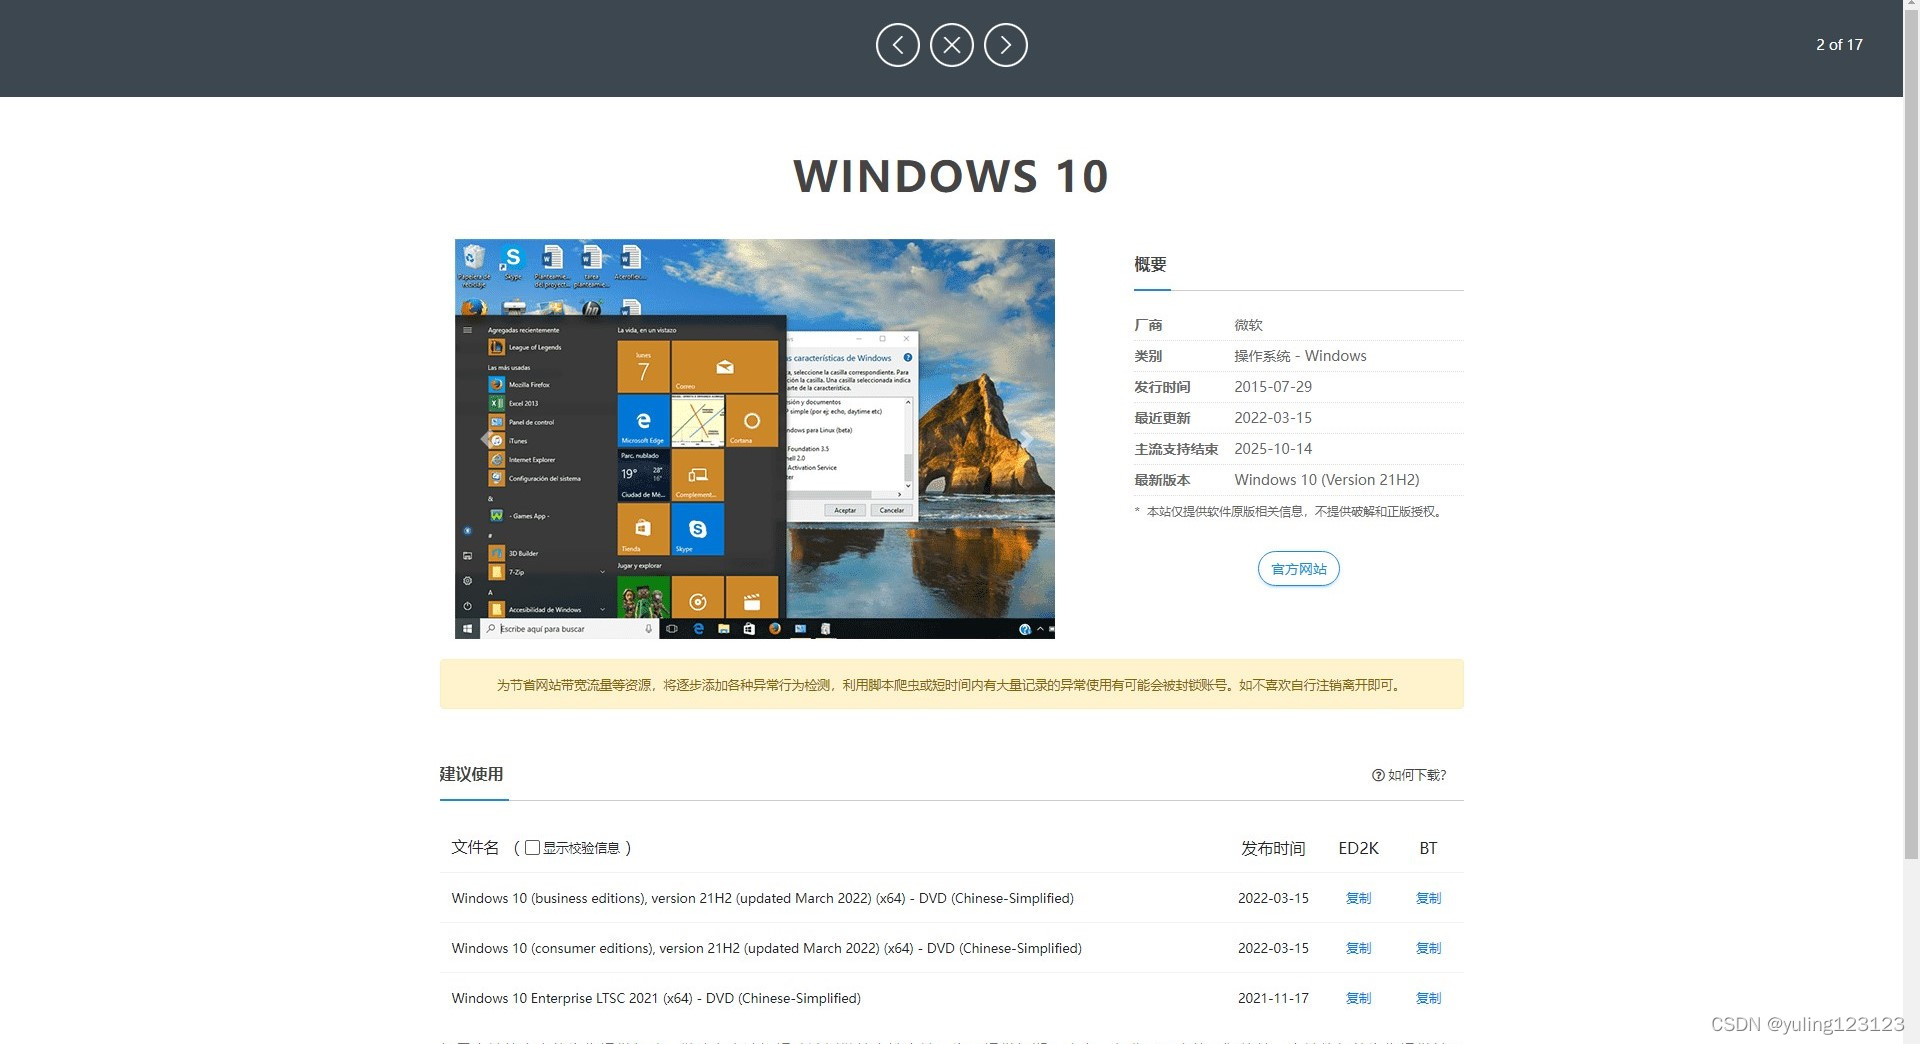Copy BT link for Enterprise LTSC 2021
Viewport: 1920px width, 1044px height.
[1428, 998]
